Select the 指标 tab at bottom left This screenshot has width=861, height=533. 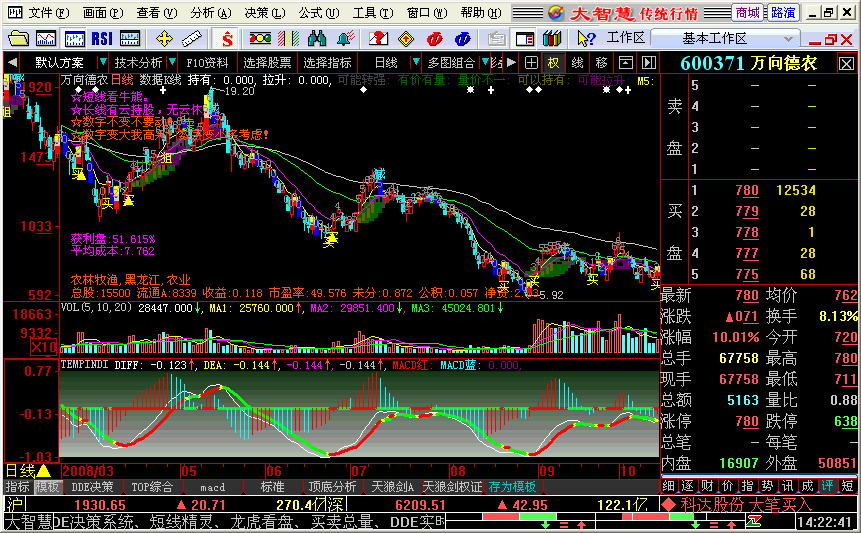point(18,487)
